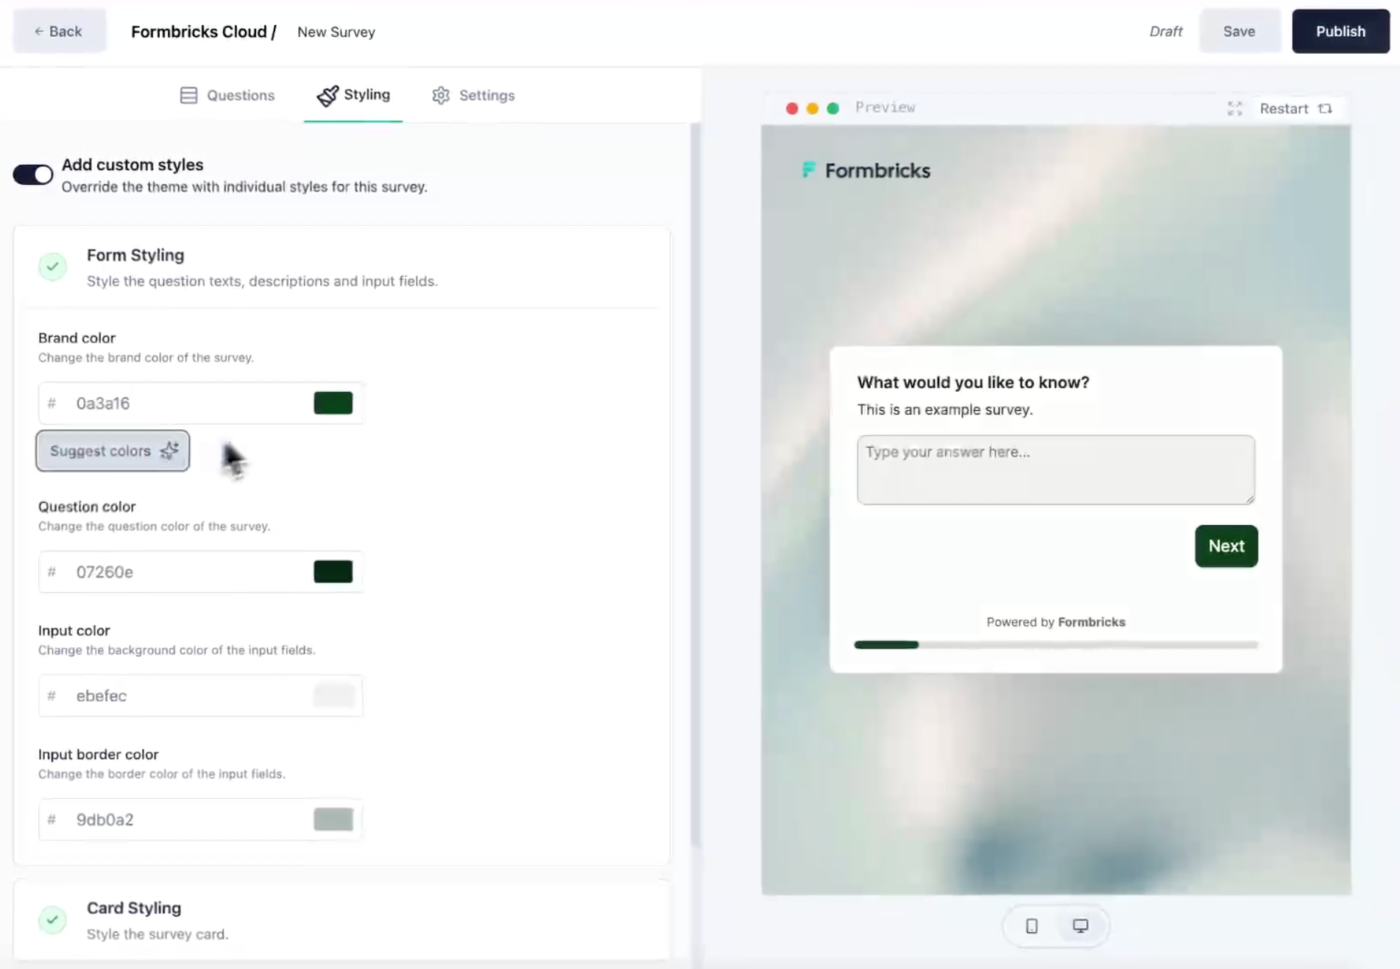Open the Brand color swatch picker
The image size is (1400, 969).
point(333,403)
